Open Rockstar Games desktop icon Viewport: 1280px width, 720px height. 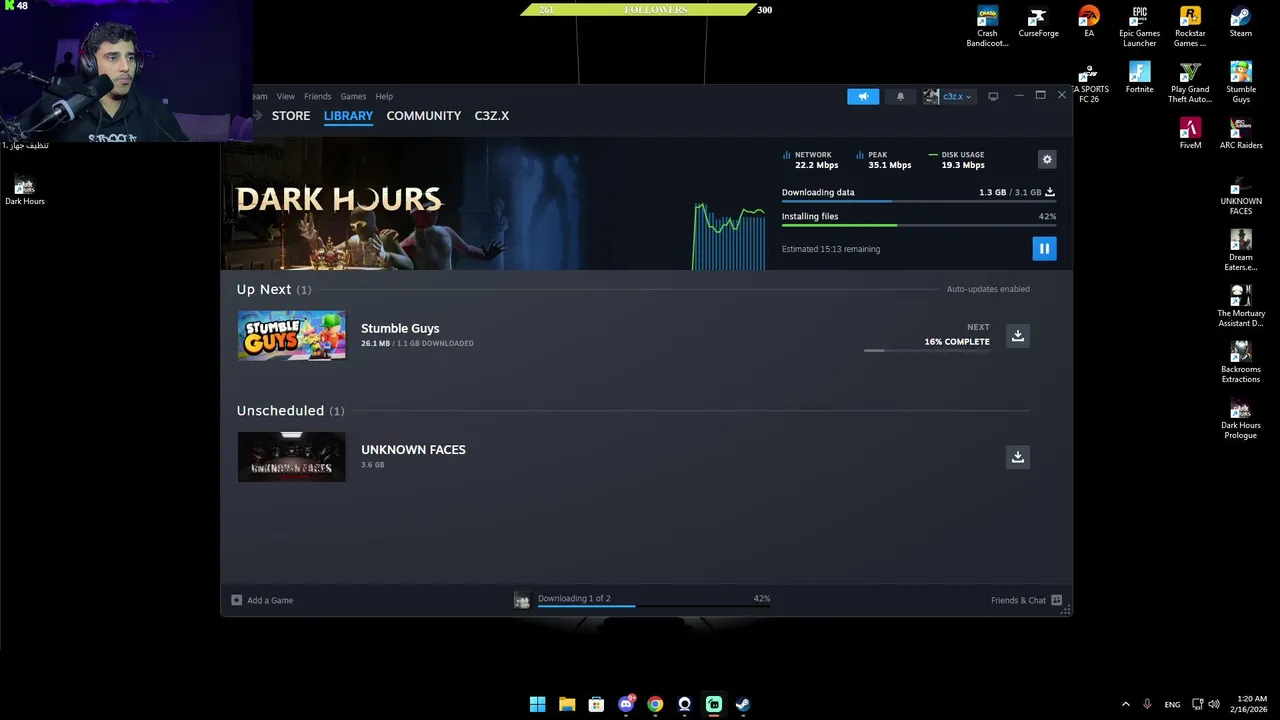point(1190,27)
